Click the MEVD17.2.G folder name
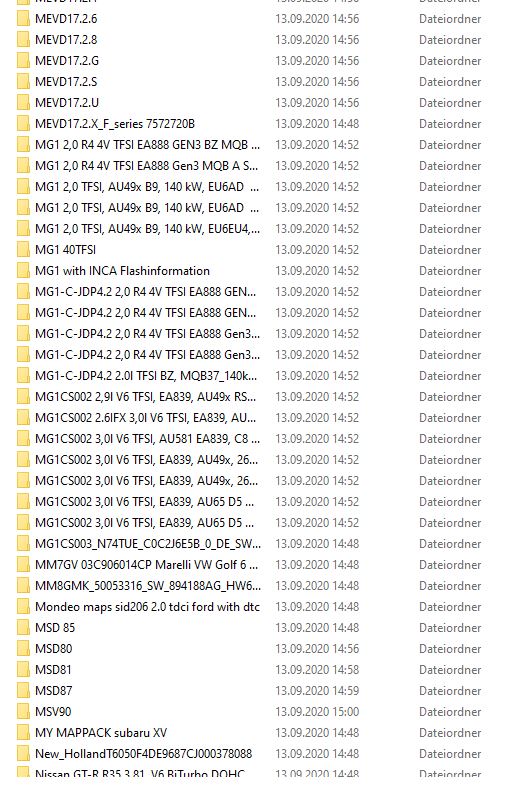This screenshot has width=529, height=792. 67,61
